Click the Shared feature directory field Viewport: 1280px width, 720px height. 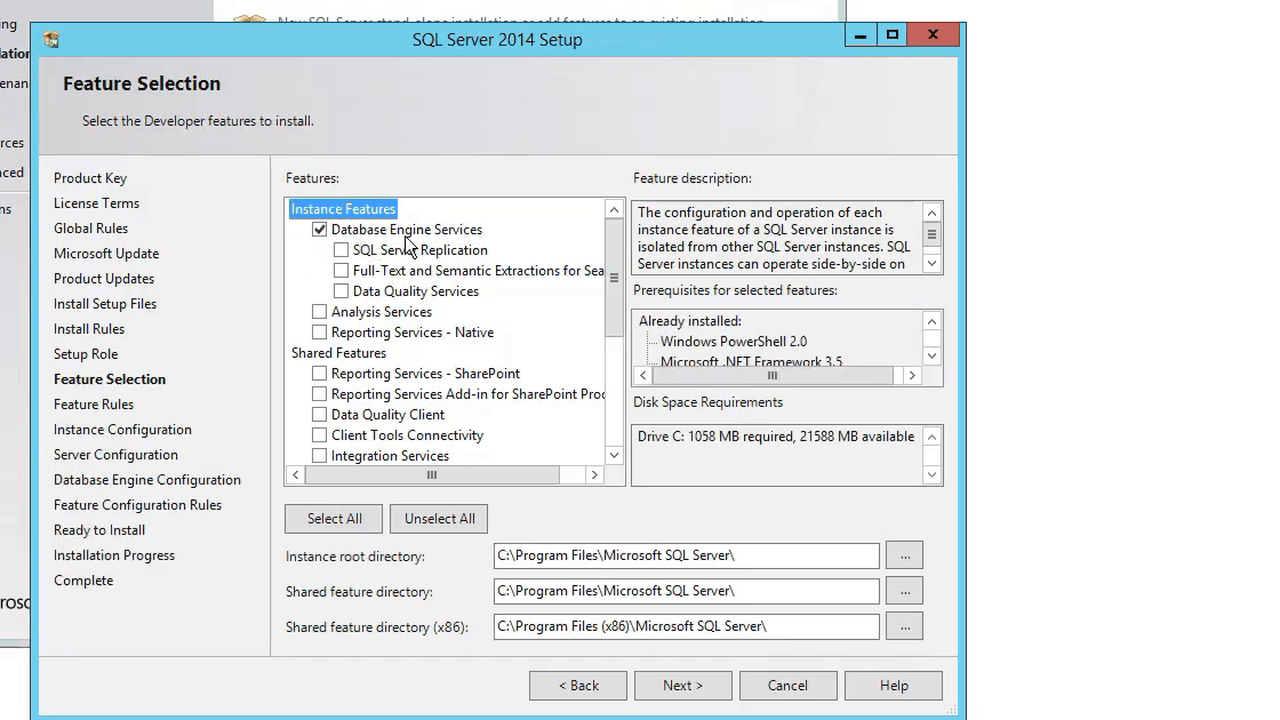tap(686, 590)
